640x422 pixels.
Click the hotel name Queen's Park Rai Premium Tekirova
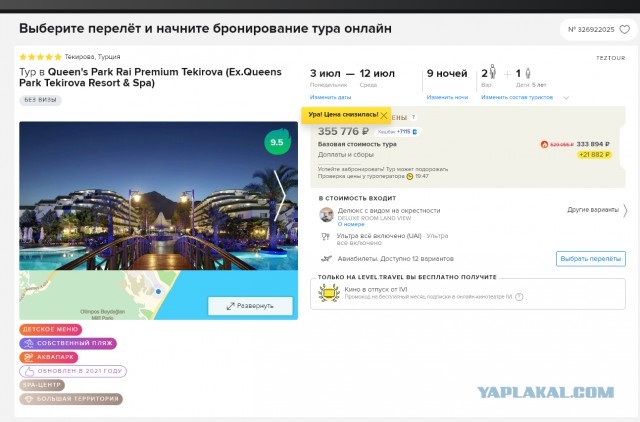pyautogui.click(x=150, y=77)
